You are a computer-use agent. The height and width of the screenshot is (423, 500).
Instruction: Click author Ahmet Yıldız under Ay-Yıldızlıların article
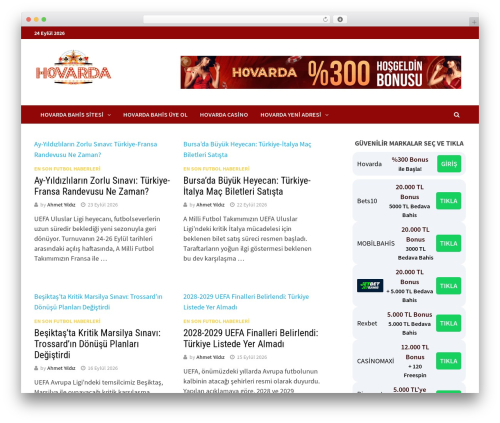pyautogui.click(x=61, y=205)
